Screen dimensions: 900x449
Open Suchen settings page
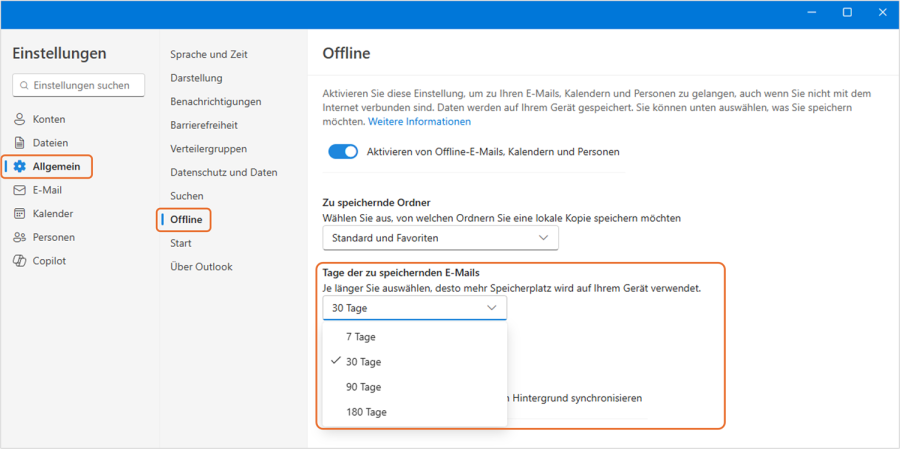[x=187, y=196]
